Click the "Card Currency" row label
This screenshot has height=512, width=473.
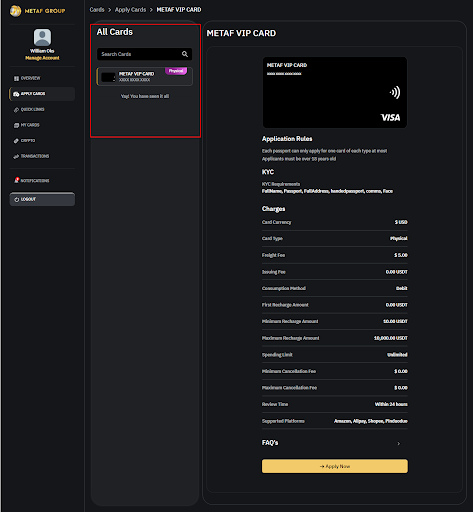click(x=276, y=222)
